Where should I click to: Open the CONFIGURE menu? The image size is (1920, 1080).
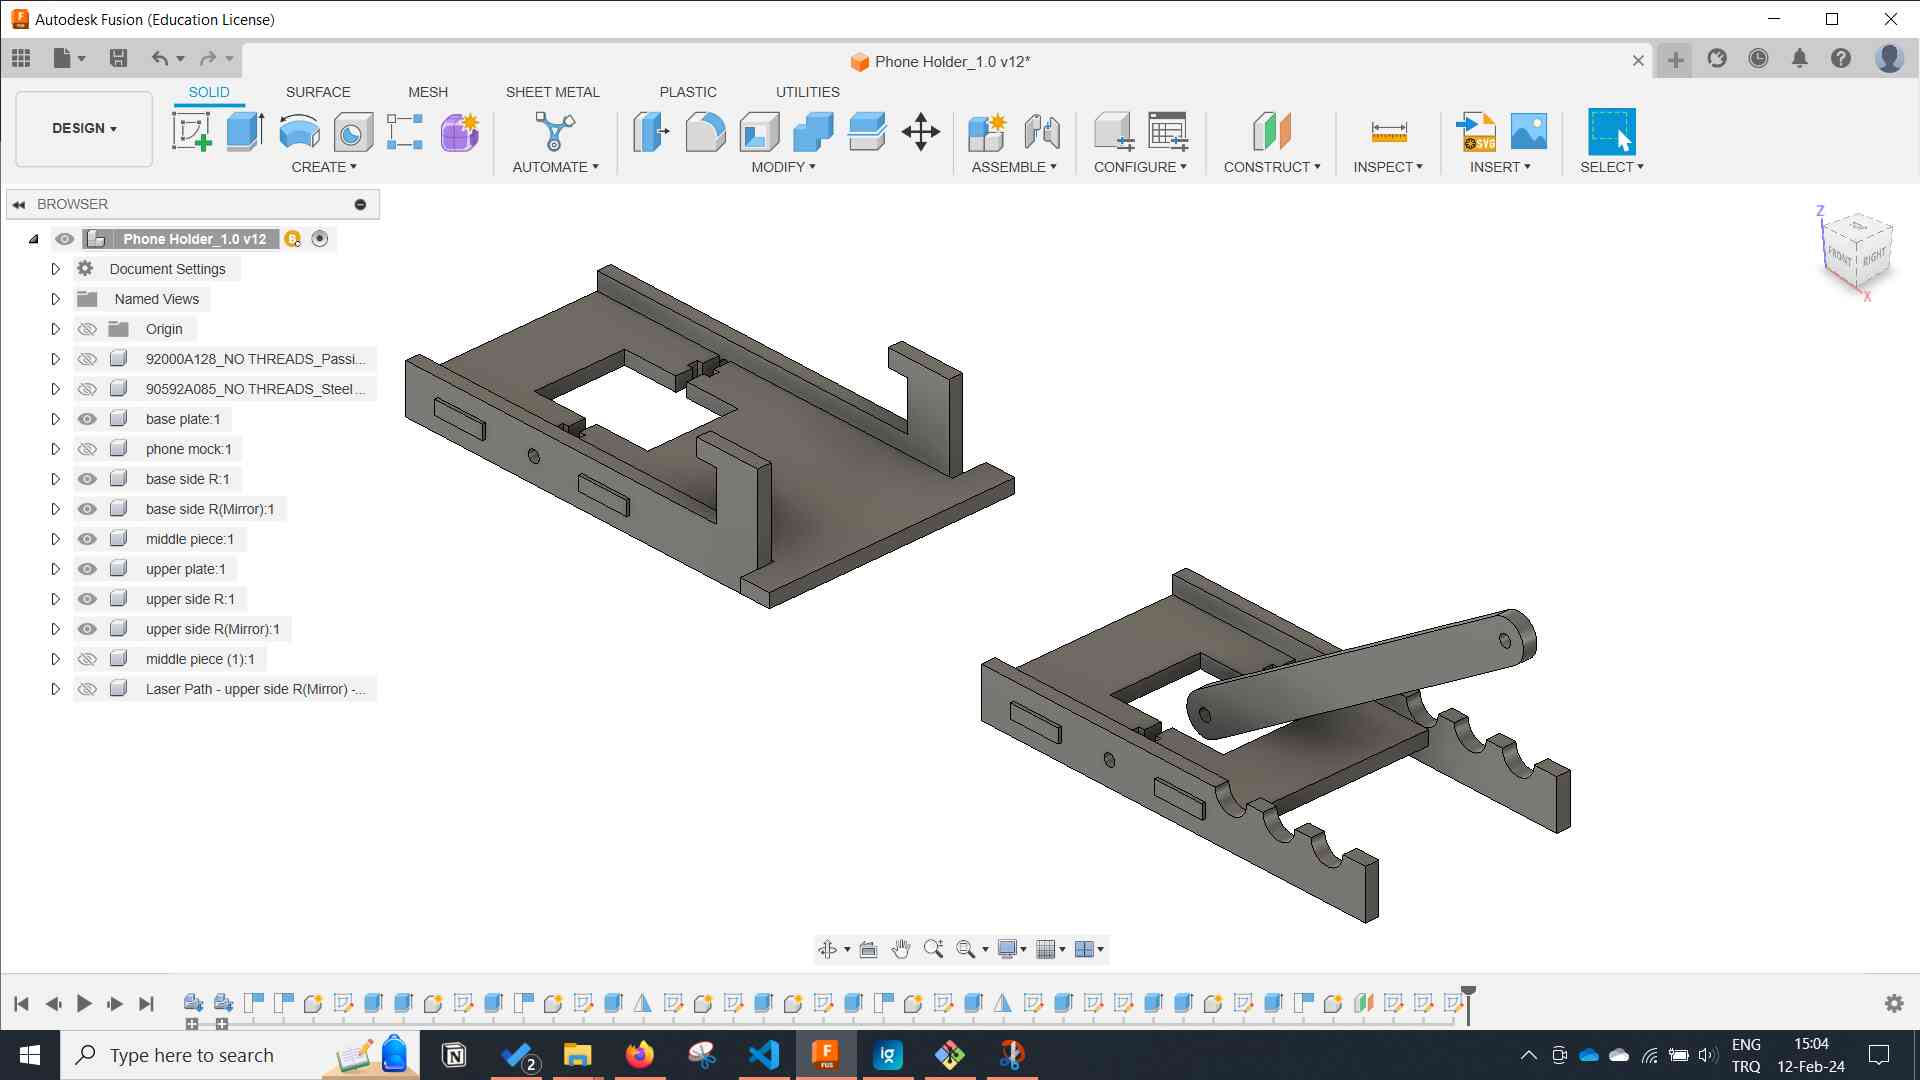click(x=1140, y=167)
